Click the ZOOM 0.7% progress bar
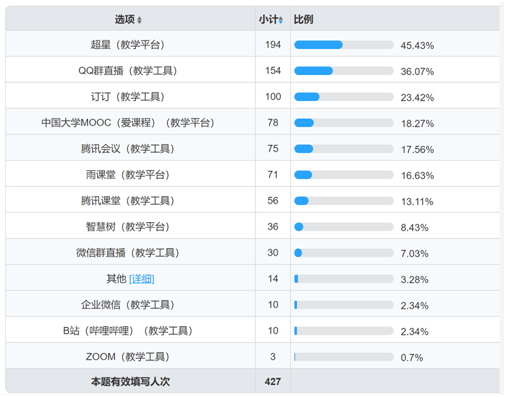Image resolution: width=506 pixels, height=397 pixels. (x=344, y=357)
